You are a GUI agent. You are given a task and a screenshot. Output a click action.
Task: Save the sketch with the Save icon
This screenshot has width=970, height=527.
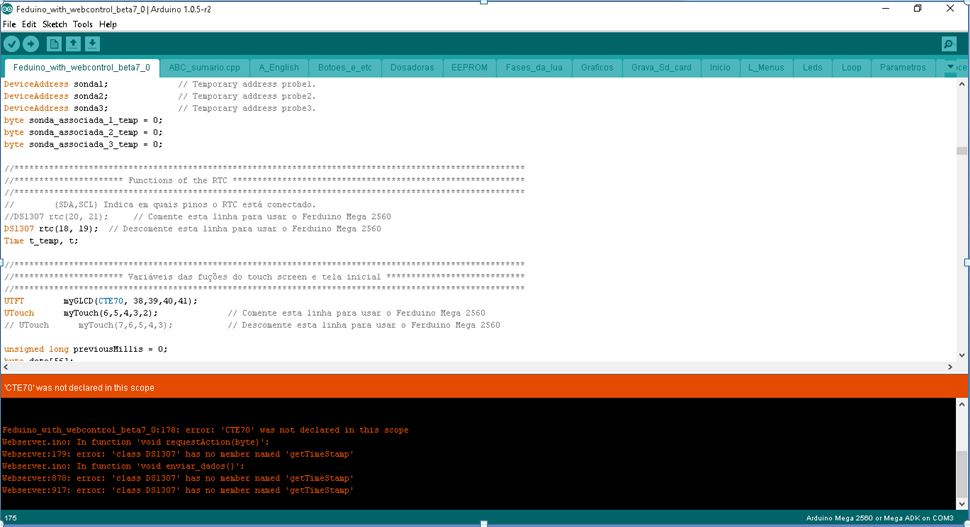tap(92, 44)
